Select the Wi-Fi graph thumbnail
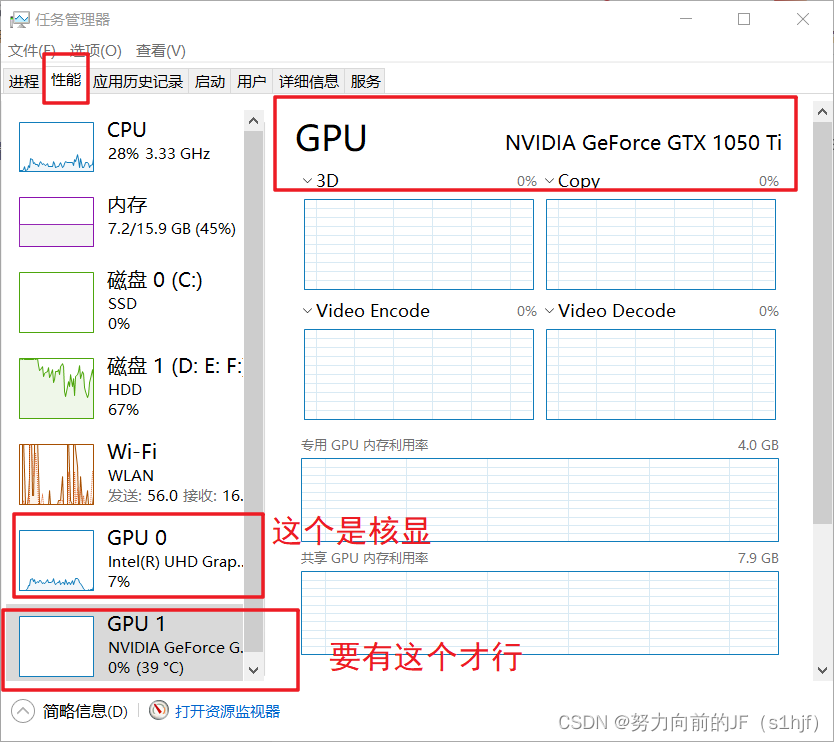This screenshot has width=834, height=742. pyautogui.click(x=56, y=474)
